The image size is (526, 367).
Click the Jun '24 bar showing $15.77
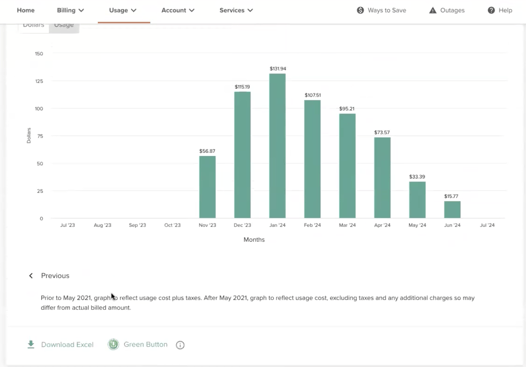[x=452, y=210]
